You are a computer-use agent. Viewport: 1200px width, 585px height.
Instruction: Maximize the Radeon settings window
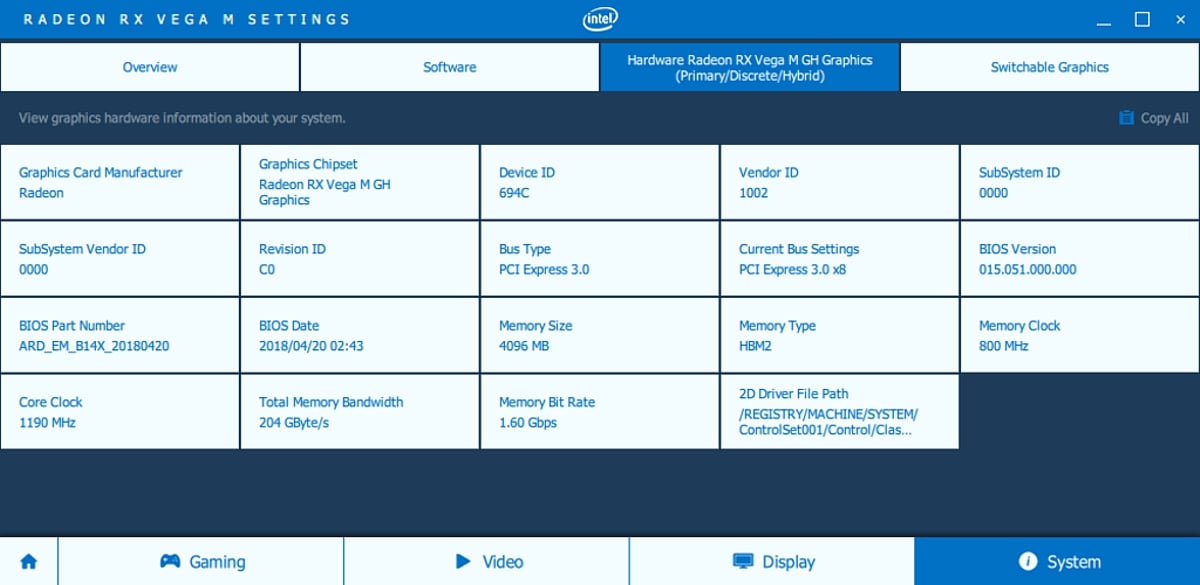1142,19
